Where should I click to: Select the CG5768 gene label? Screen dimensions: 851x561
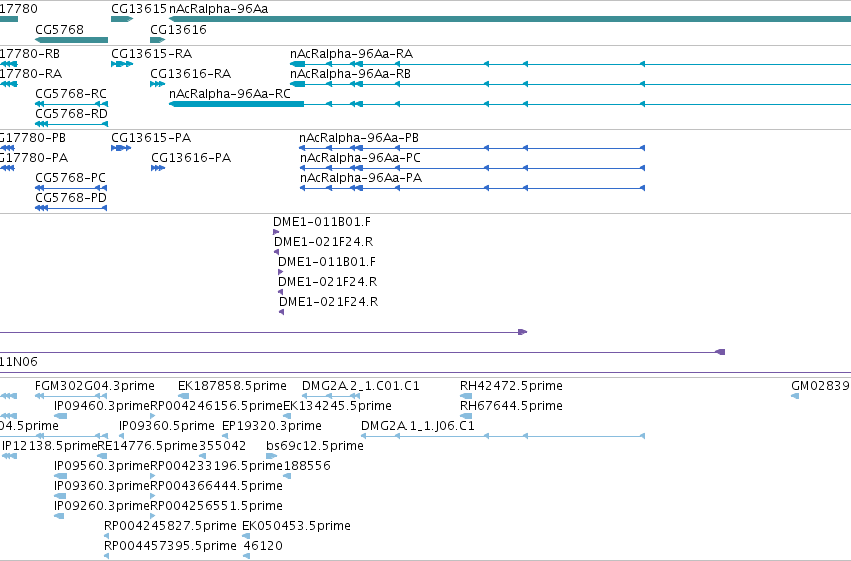coord(60,29)
